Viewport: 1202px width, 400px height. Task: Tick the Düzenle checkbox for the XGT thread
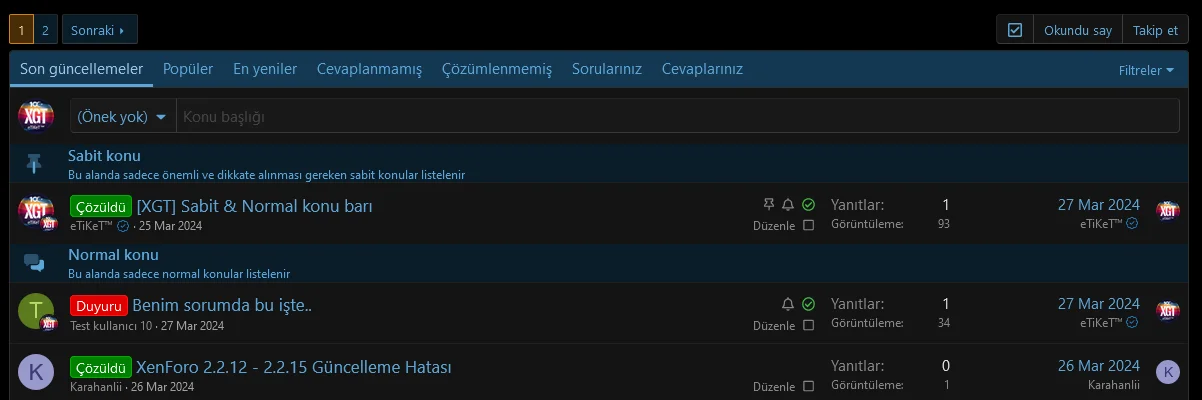(808, 225)
